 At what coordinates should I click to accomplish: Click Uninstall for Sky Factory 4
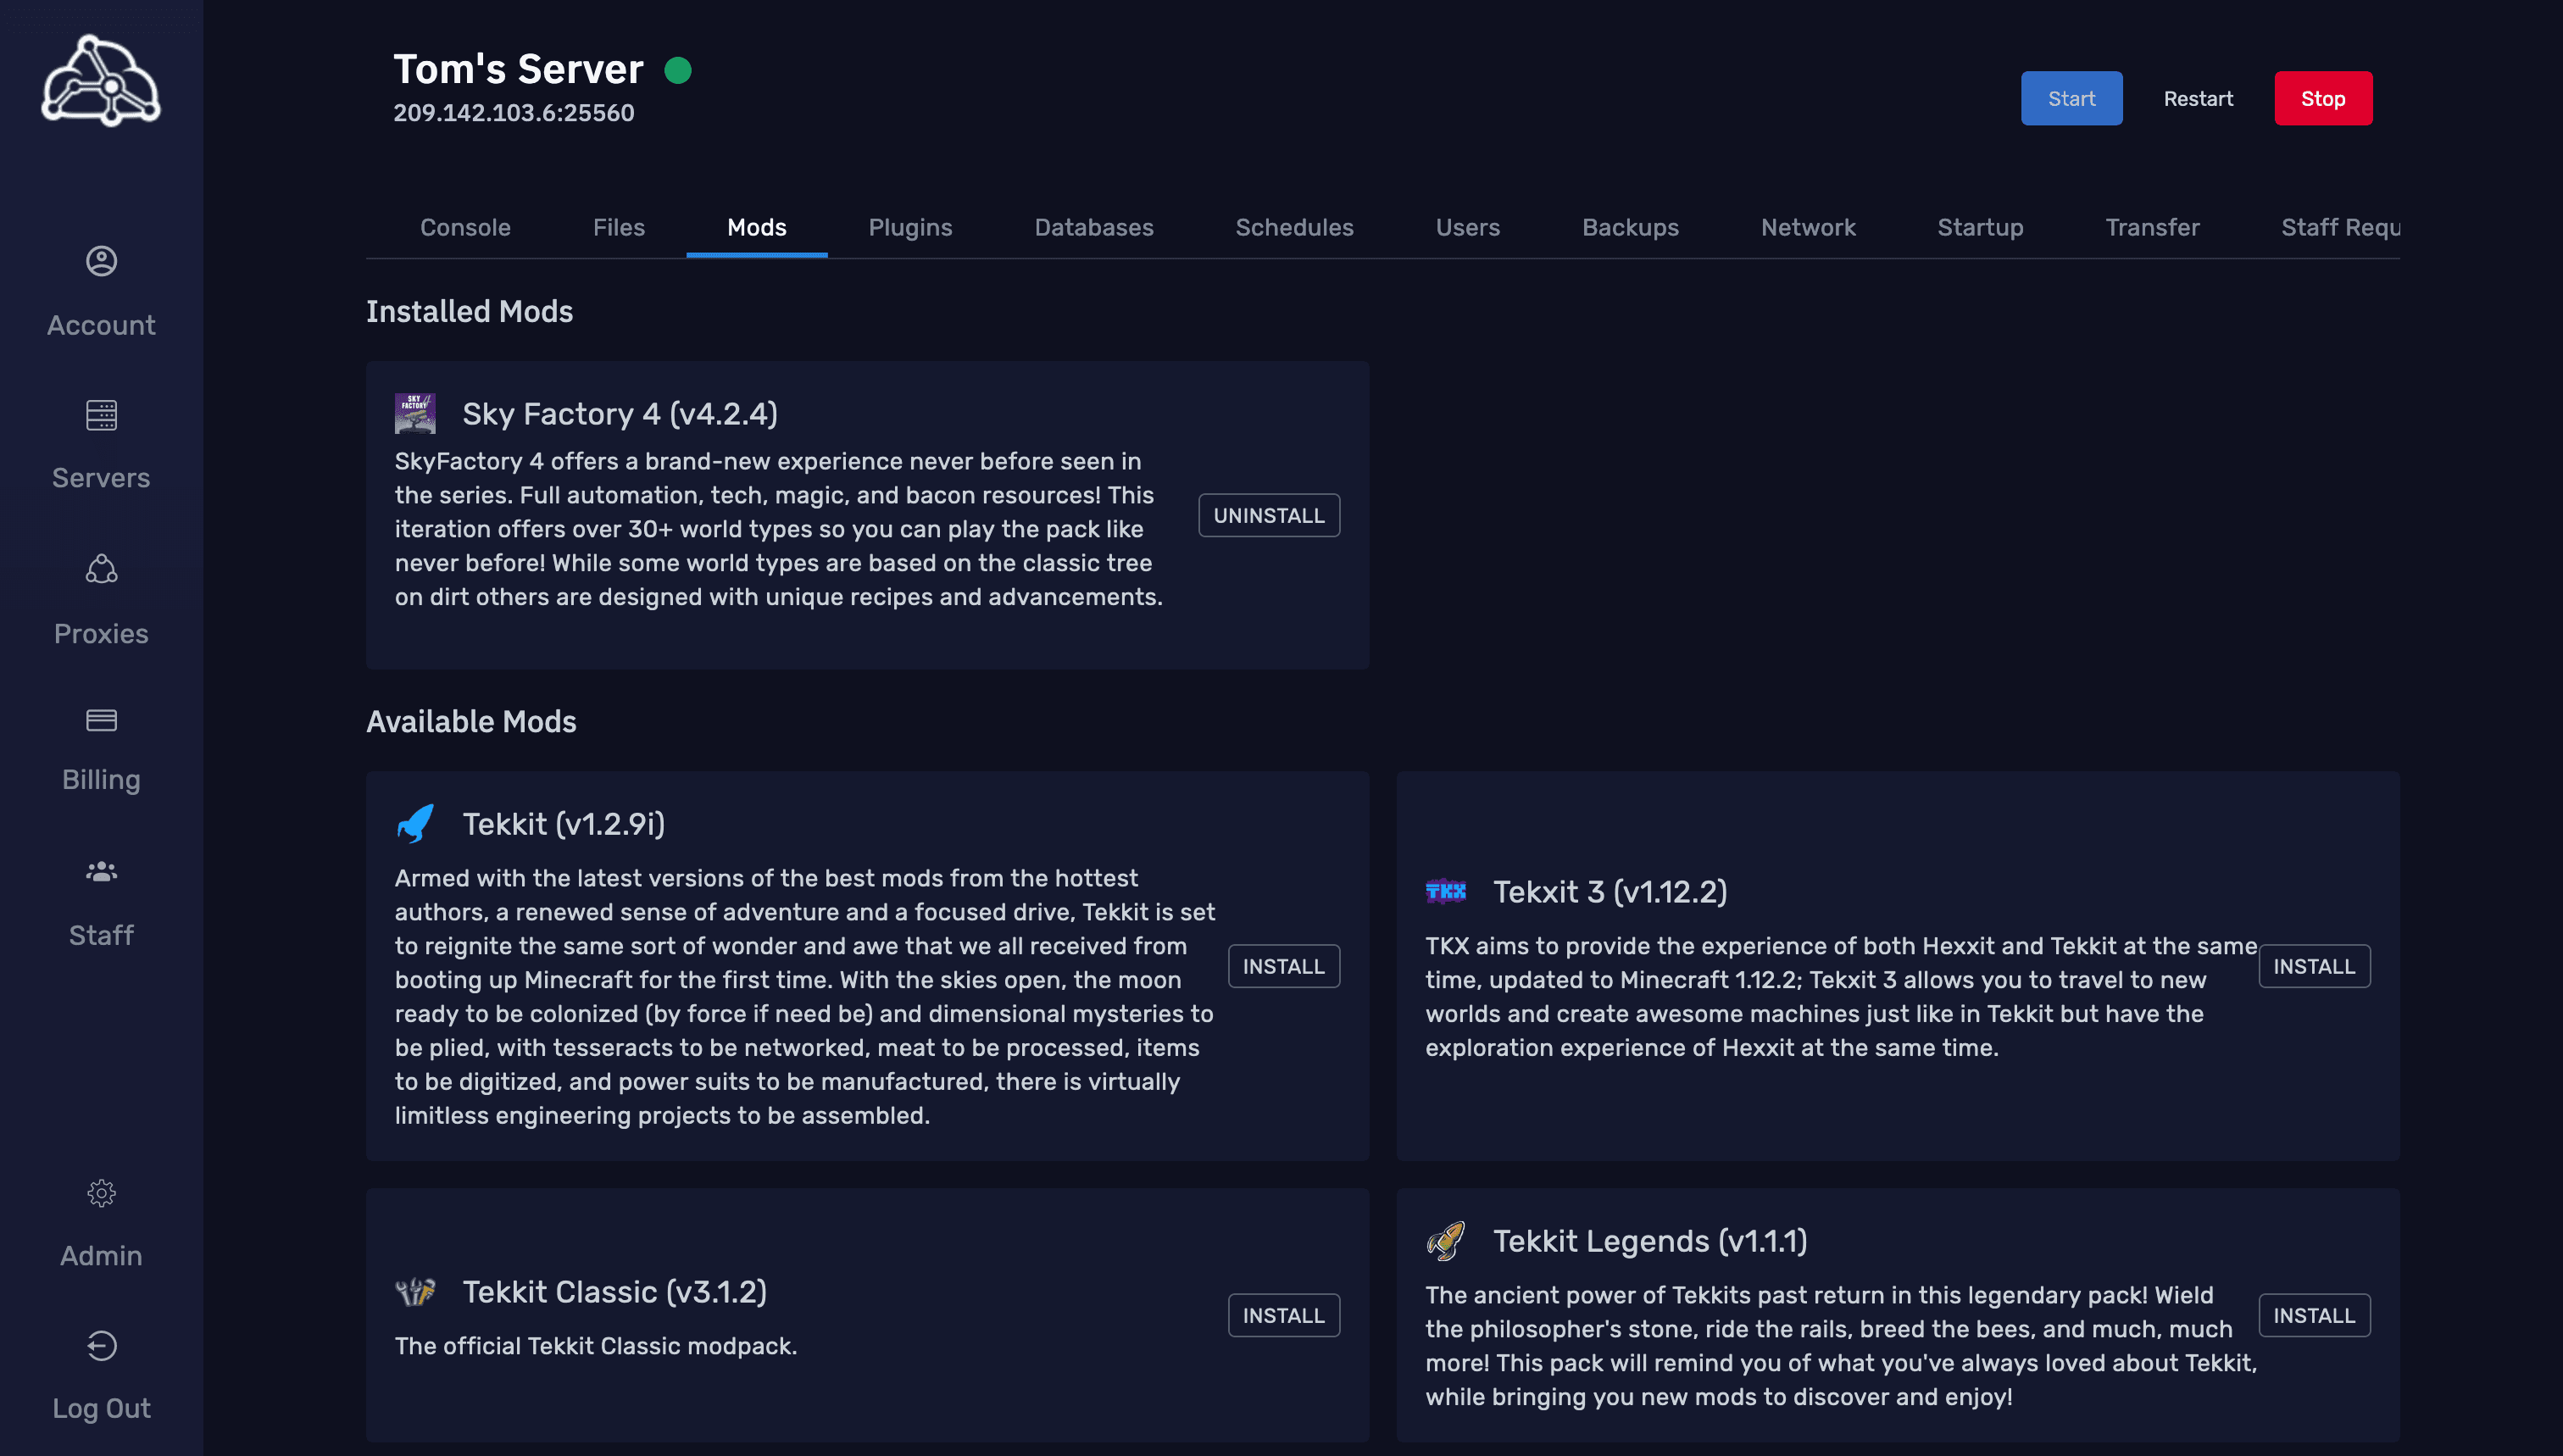click(x=1269, y=516)
